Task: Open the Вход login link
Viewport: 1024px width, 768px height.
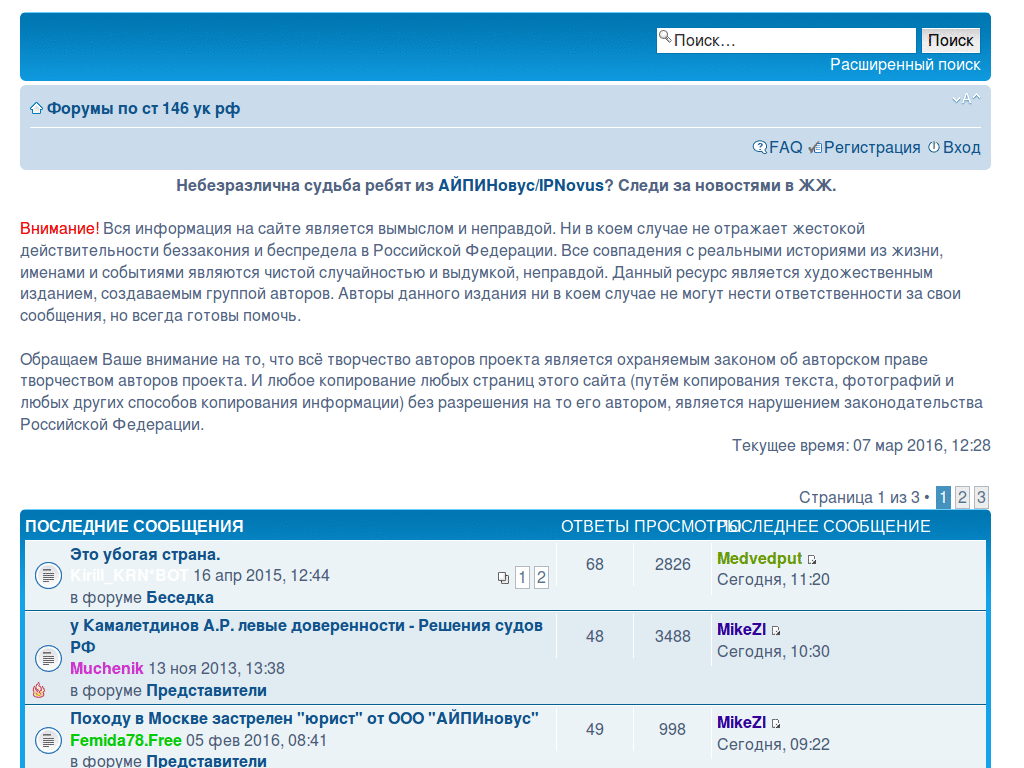Action: pyautogui.click(x=961, y=148)
